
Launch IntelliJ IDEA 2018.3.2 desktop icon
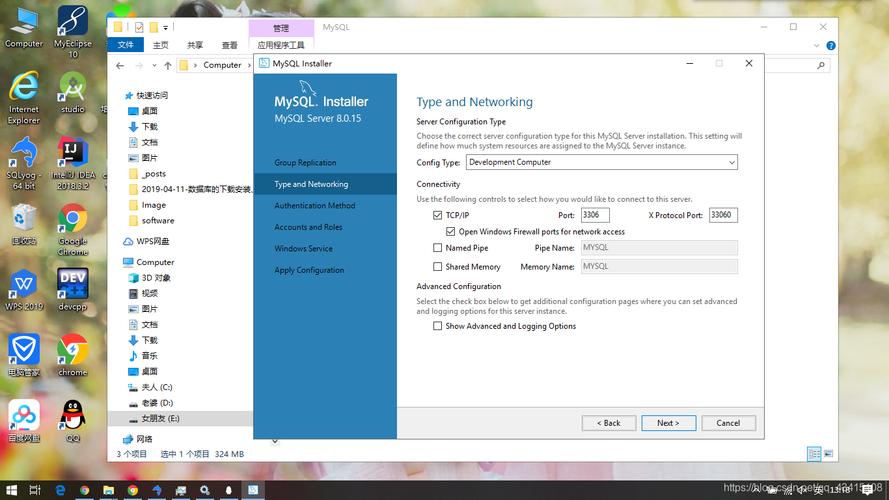[x=73, y=163]
